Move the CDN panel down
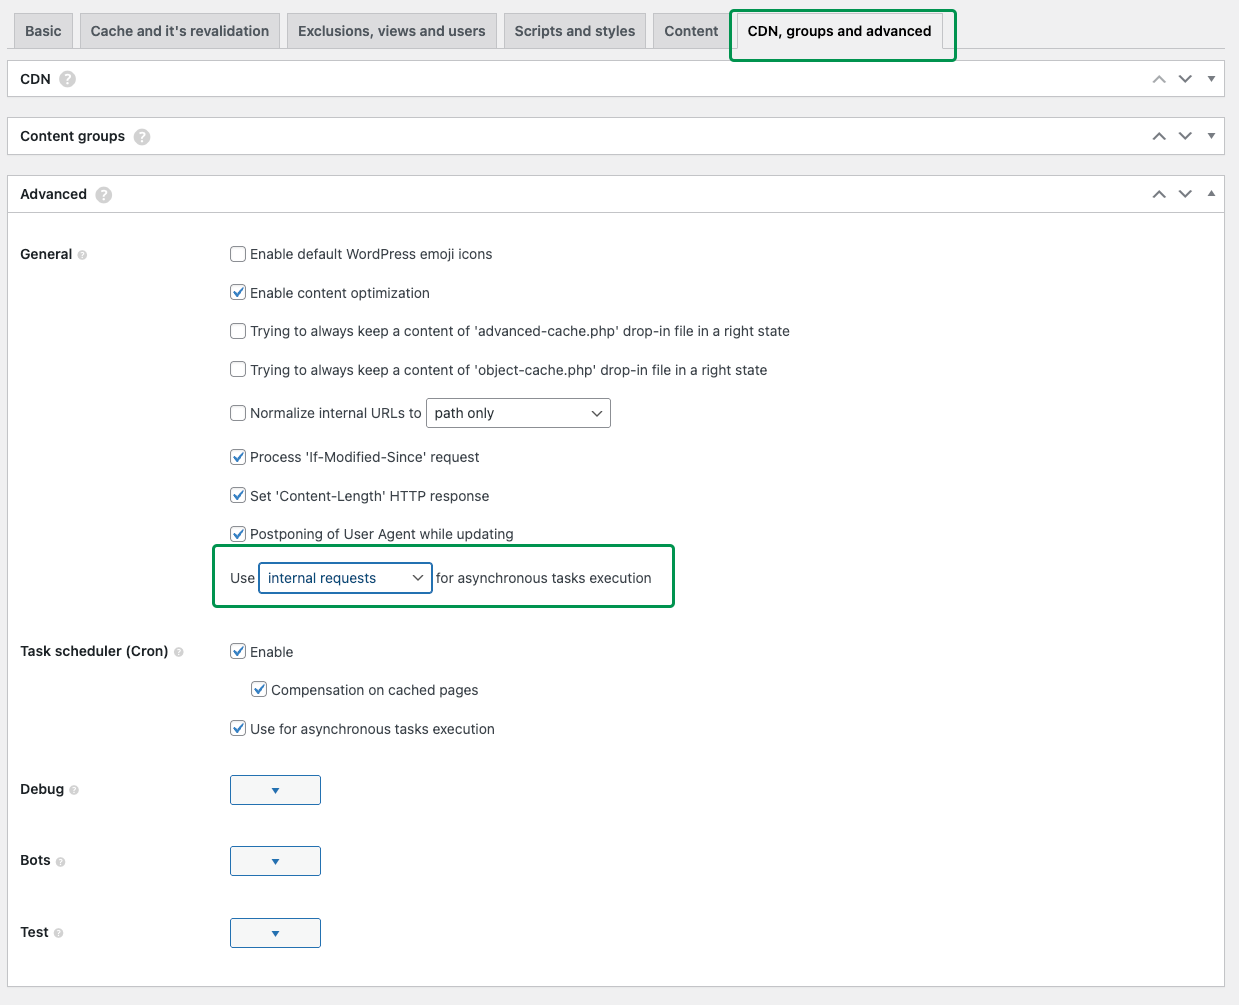 point(1185,79)
